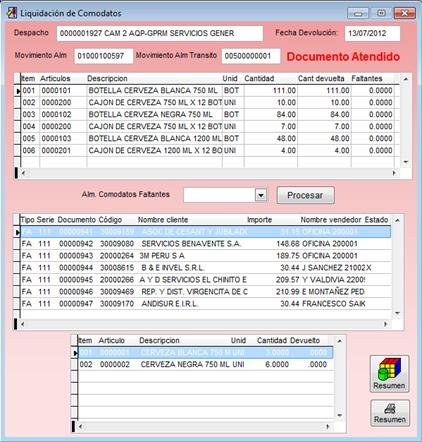Click scroll up arrow of detail grid
422x442 pixels.
tap(340, 341)
